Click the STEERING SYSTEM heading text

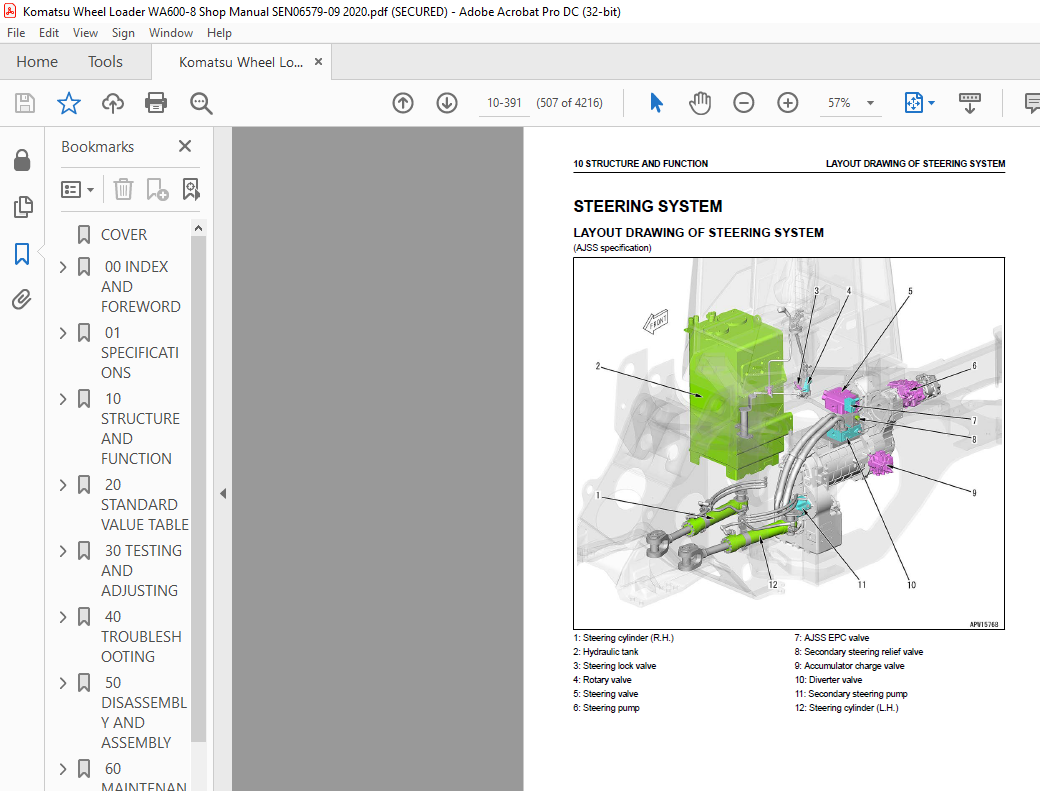[647, 206]
